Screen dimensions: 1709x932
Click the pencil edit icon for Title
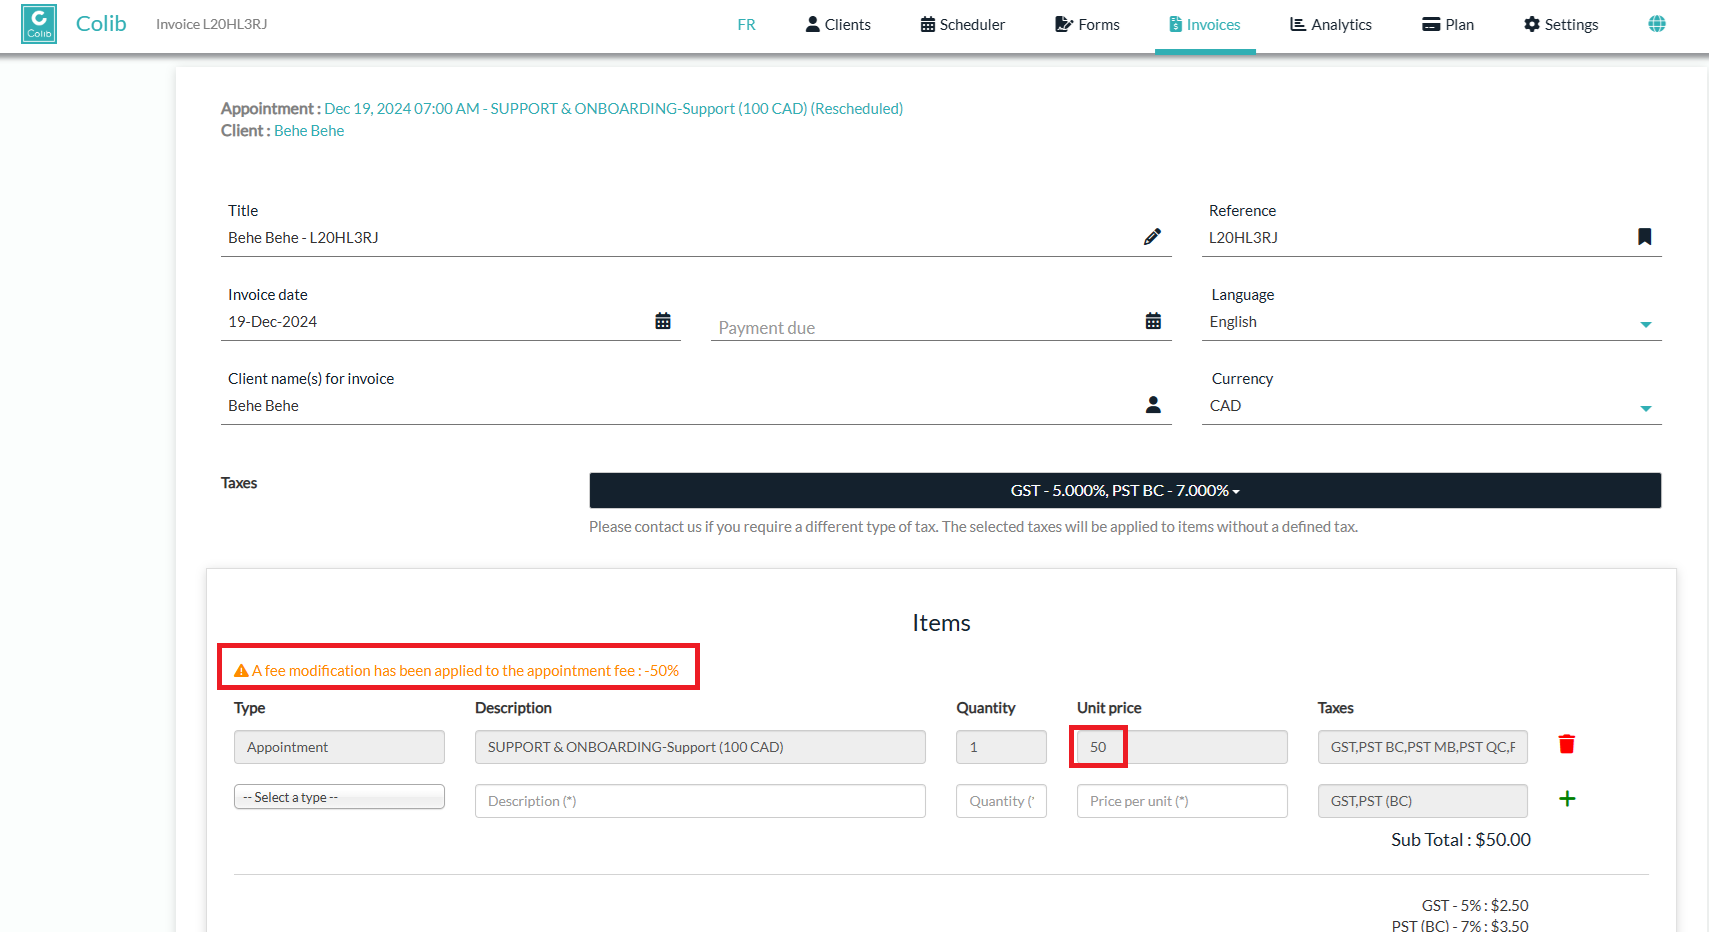[x=1153, y=237]
